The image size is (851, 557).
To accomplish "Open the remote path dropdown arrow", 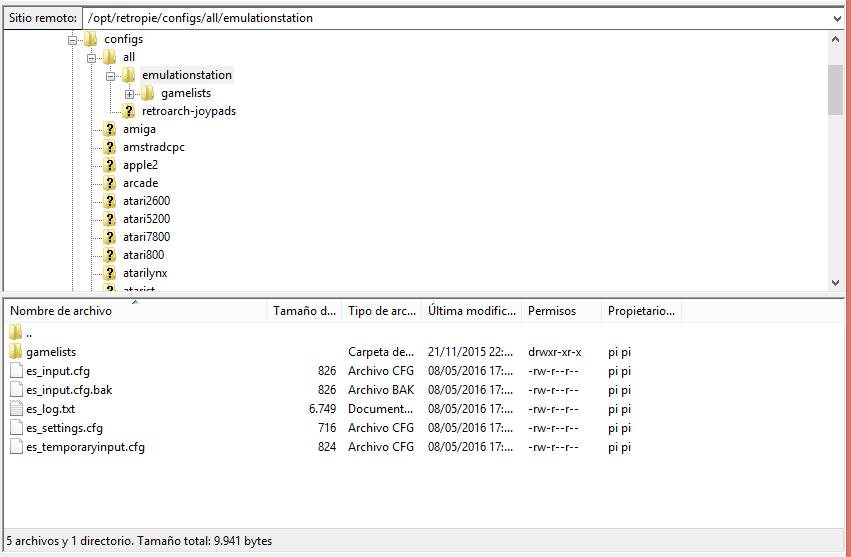I will click(836, 18).
